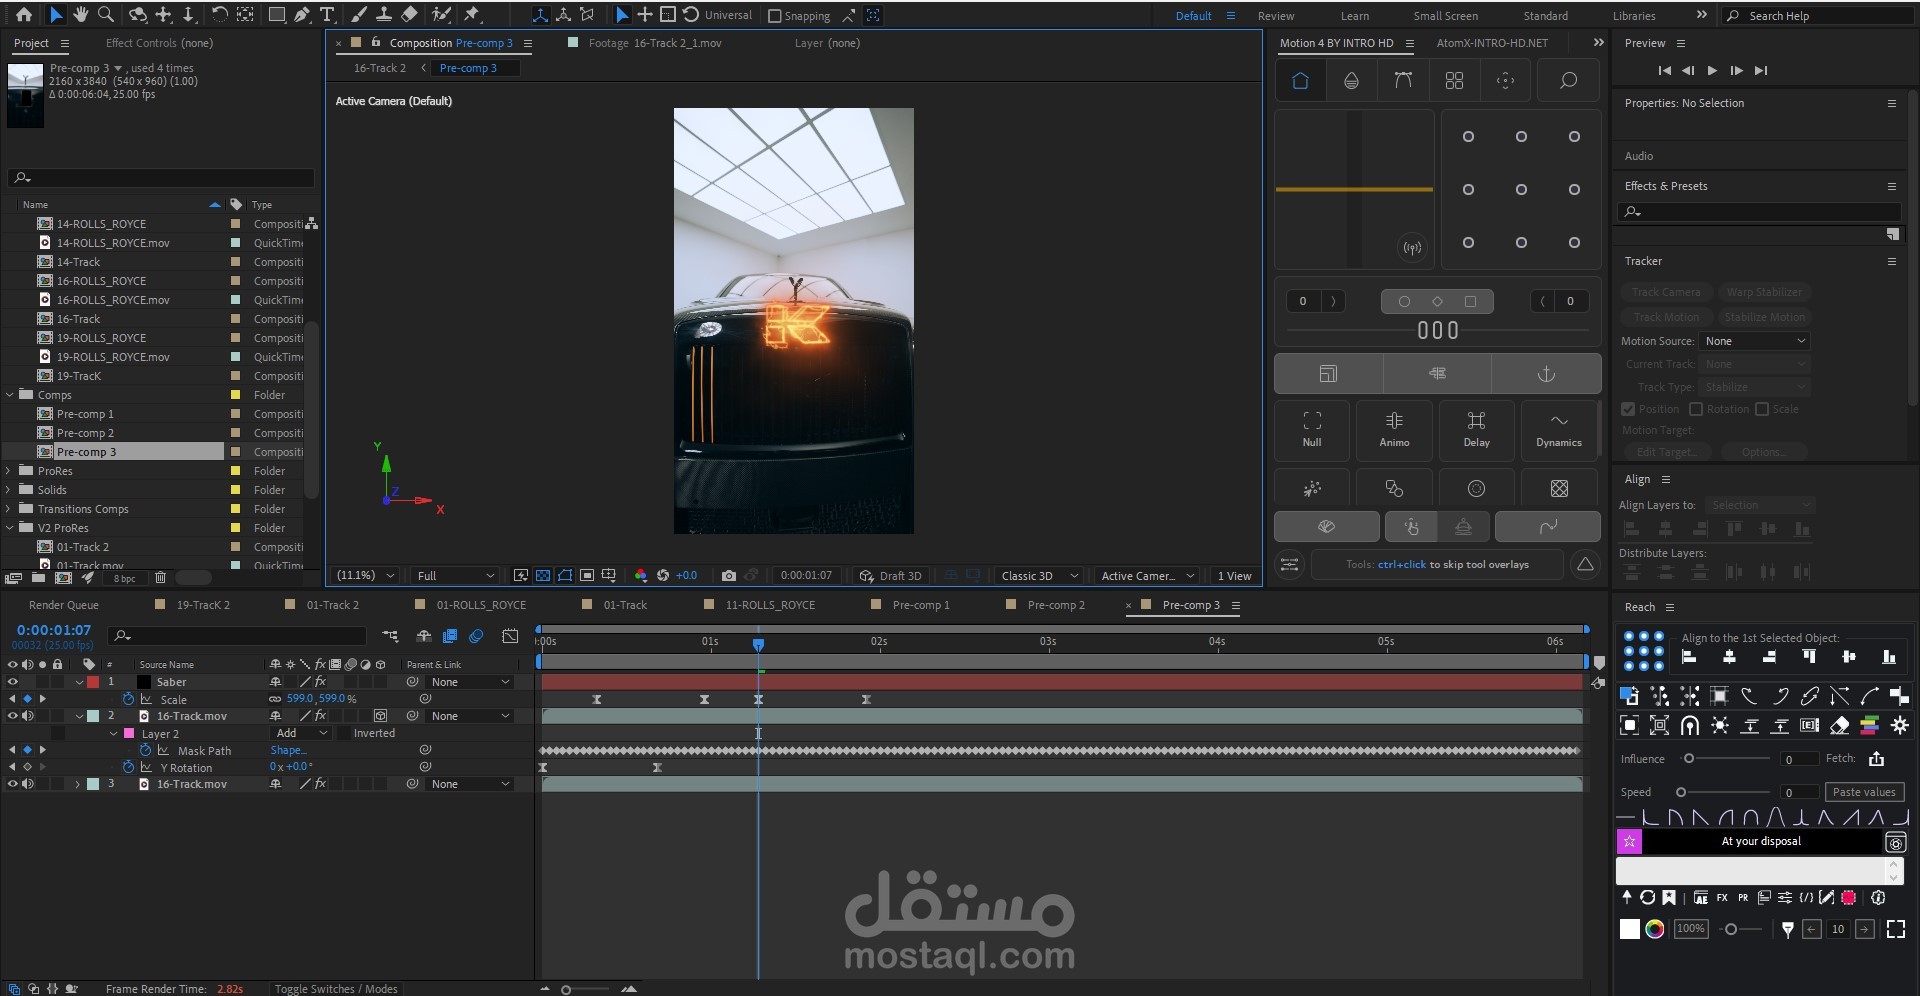
Task: Click the Delay tool in Motion 4
Action: click(x=1477, y=430)
